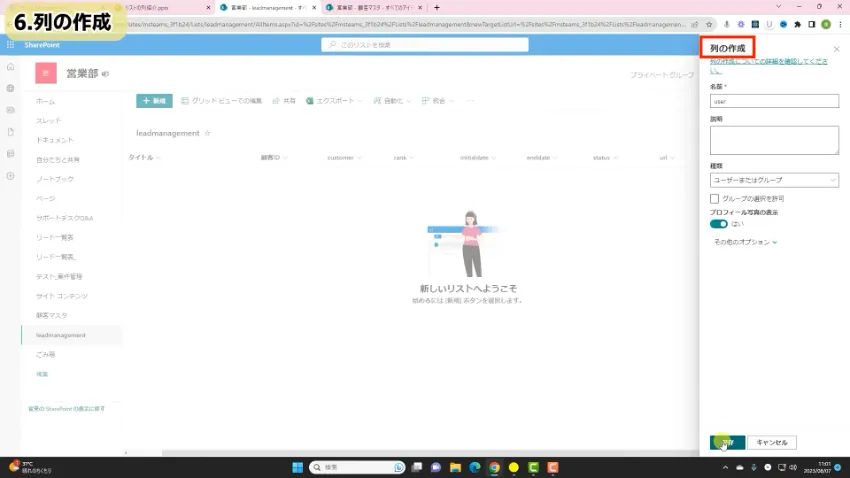The height and width of the screenshot is (478, 850).
Task: Open Windows Start menu on taskbar
Action: 297,467
